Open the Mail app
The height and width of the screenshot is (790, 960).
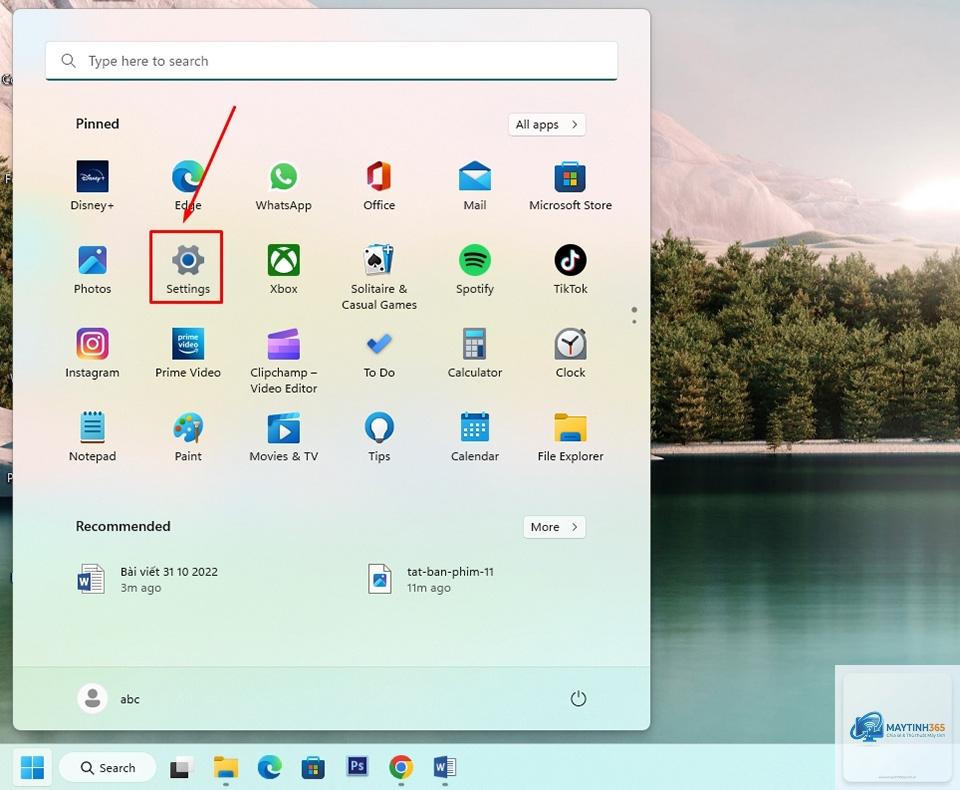coord(474,186)
